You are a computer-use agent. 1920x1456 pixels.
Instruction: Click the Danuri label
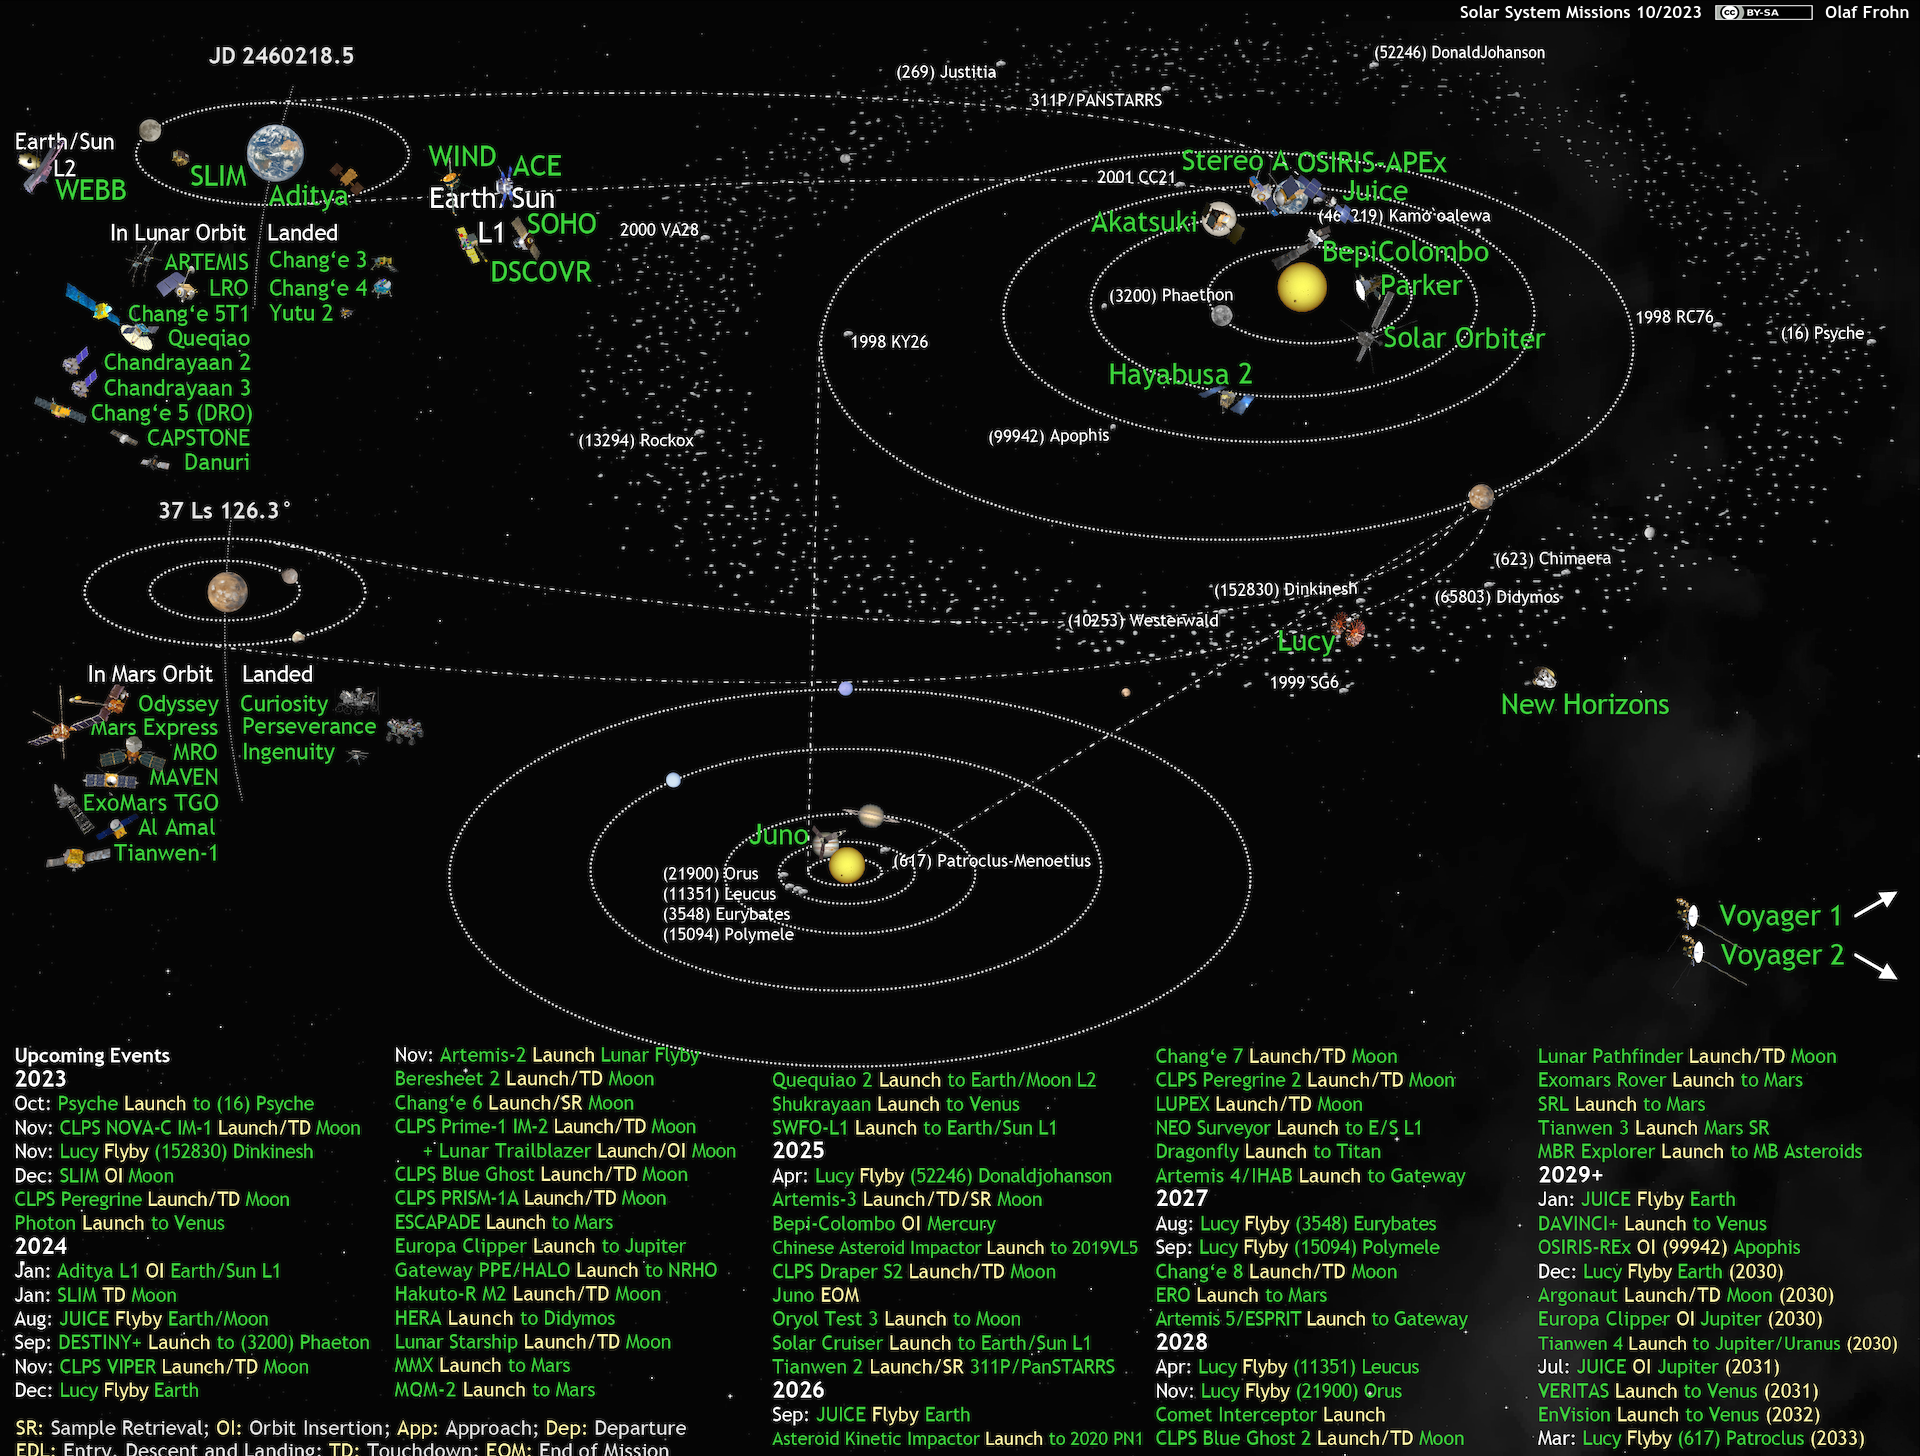[217, 462]
